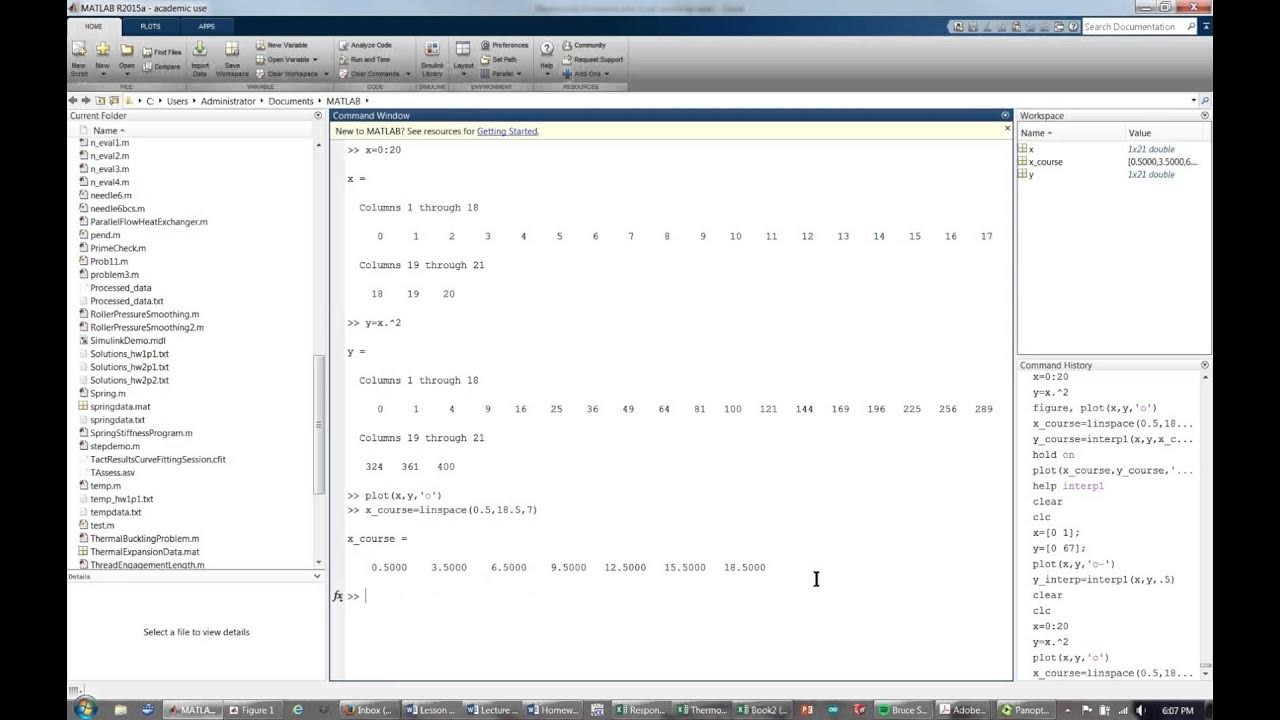Screen dimensions: 1280x720
Task: Open the Getting Started link
Action: click(507, 131)
